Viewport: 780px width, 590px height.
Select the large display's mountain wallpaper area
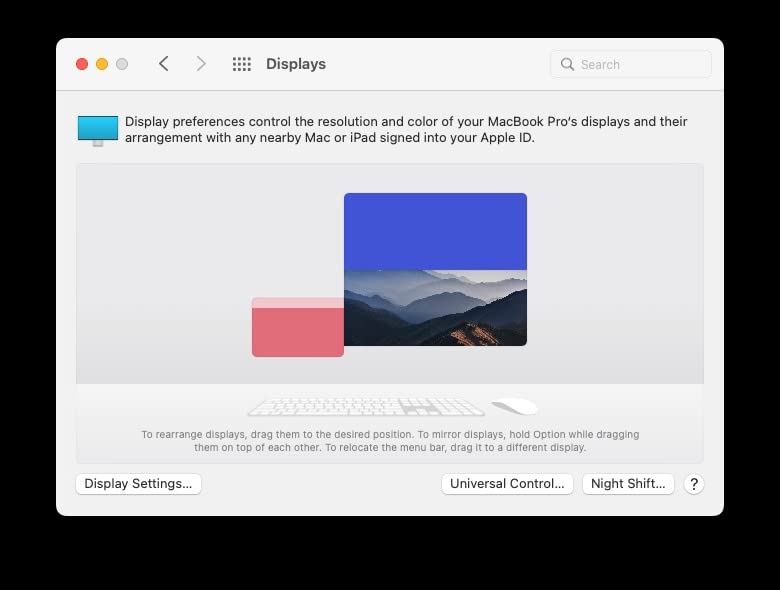[x=435, y=308]
